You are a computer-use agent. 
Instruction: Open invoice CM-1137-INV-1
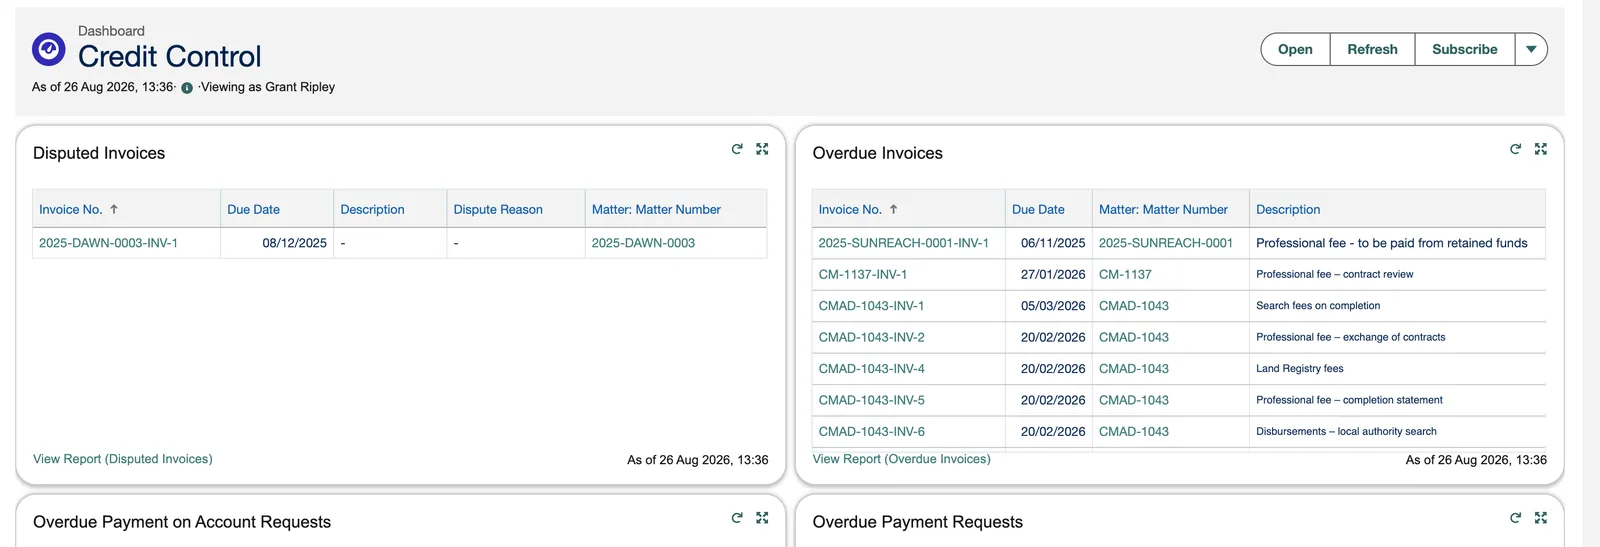(863, 274)
